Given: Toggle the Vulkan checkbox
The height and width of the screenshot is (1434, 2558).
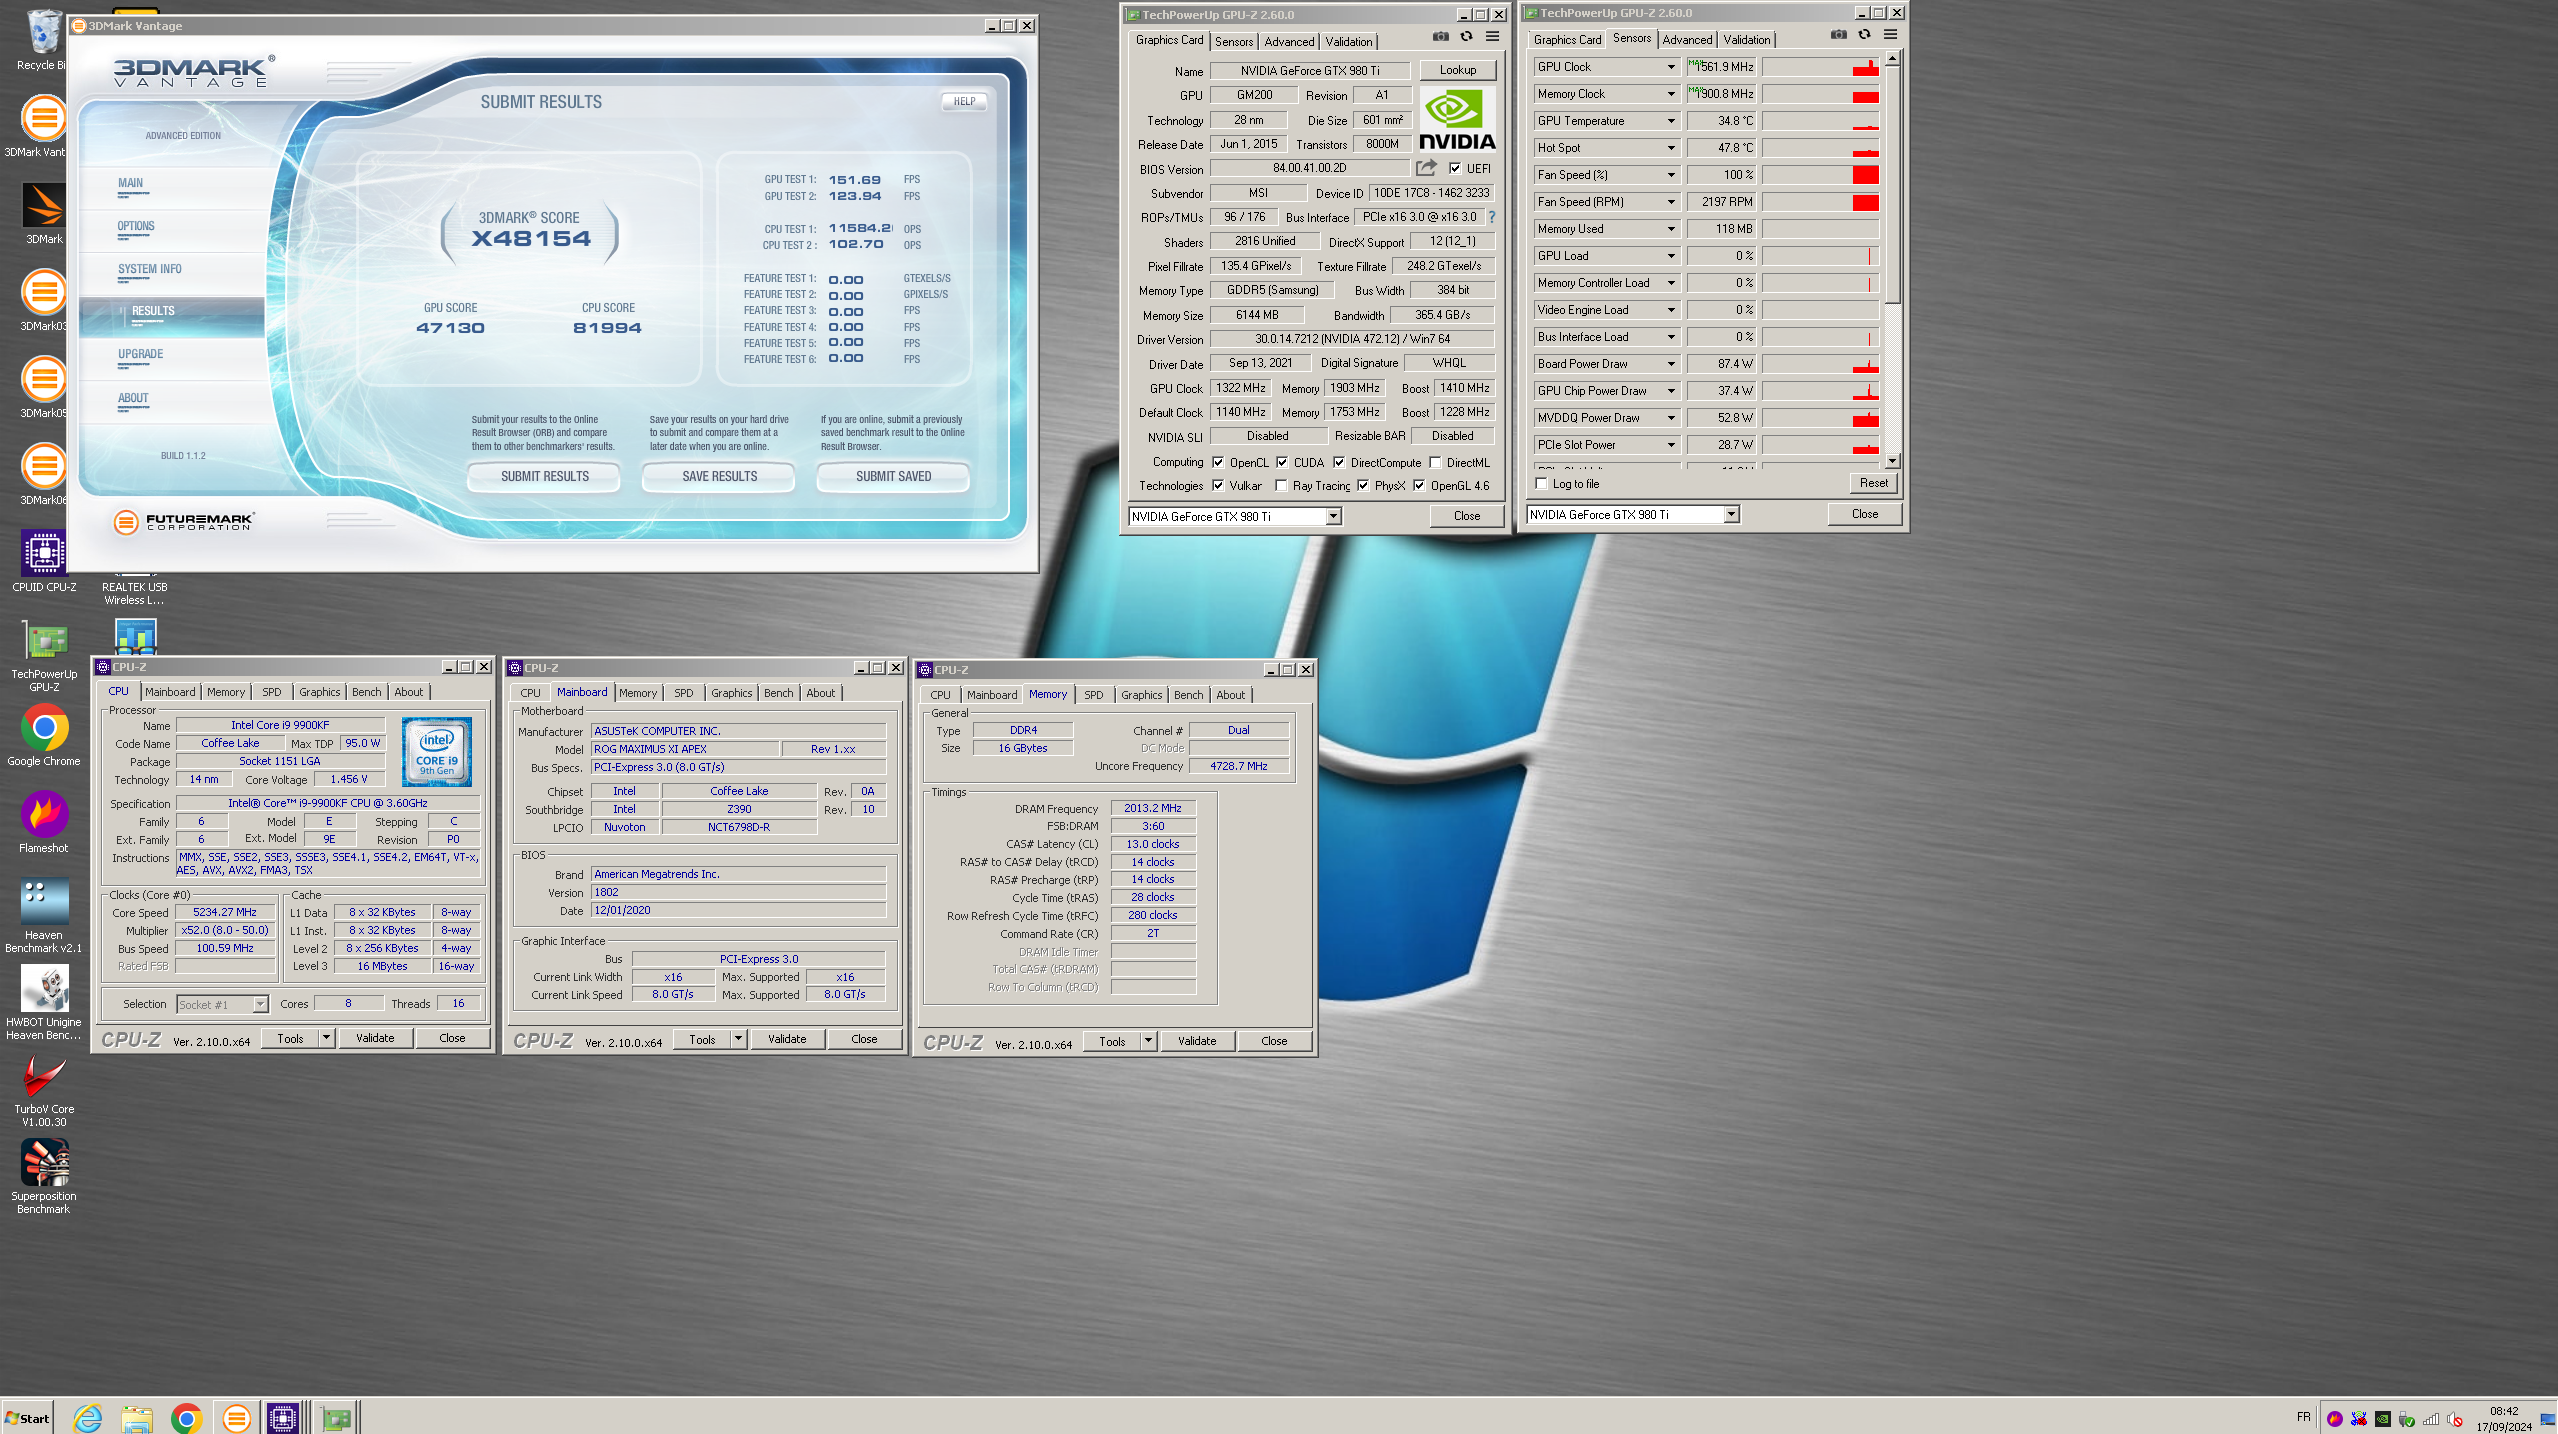Looking at the screenshot, I should coord(1218,486).
